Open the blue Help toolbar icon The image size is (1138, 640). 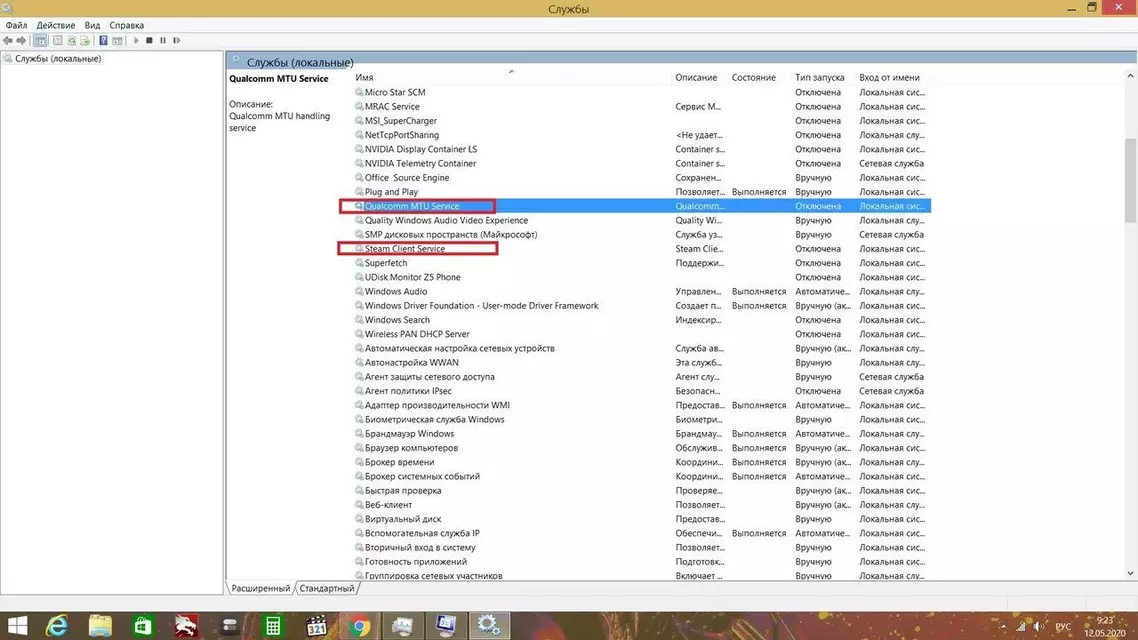(x=103, y=41)
